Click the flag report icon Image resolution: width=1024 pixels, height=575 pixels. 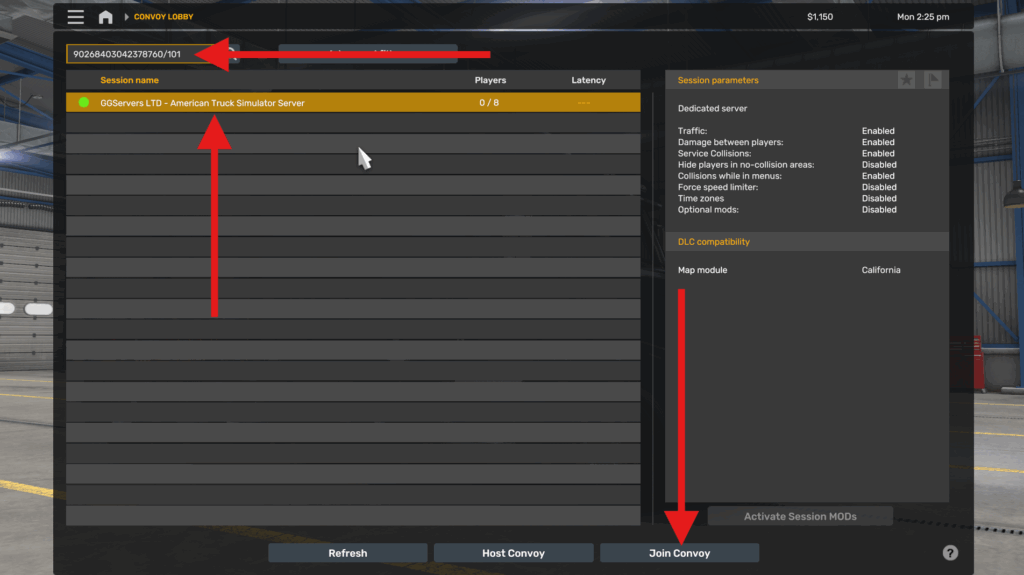[x=933, y=80]
